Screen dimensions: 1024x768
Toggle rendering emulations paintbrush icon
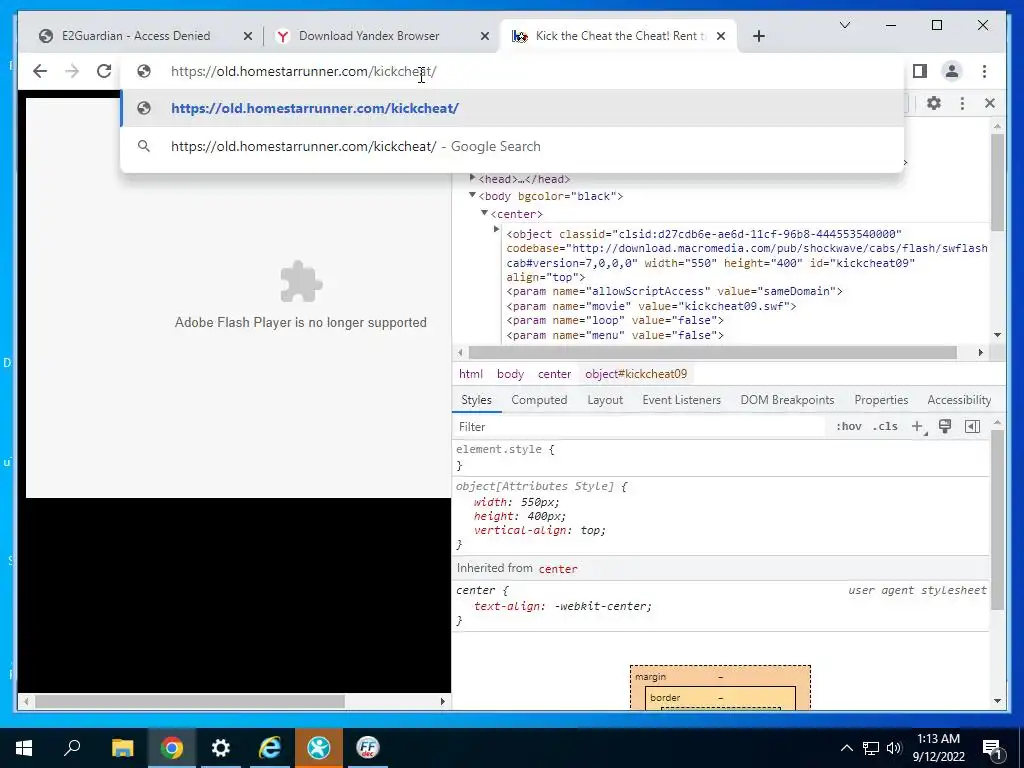click(944, 426)
